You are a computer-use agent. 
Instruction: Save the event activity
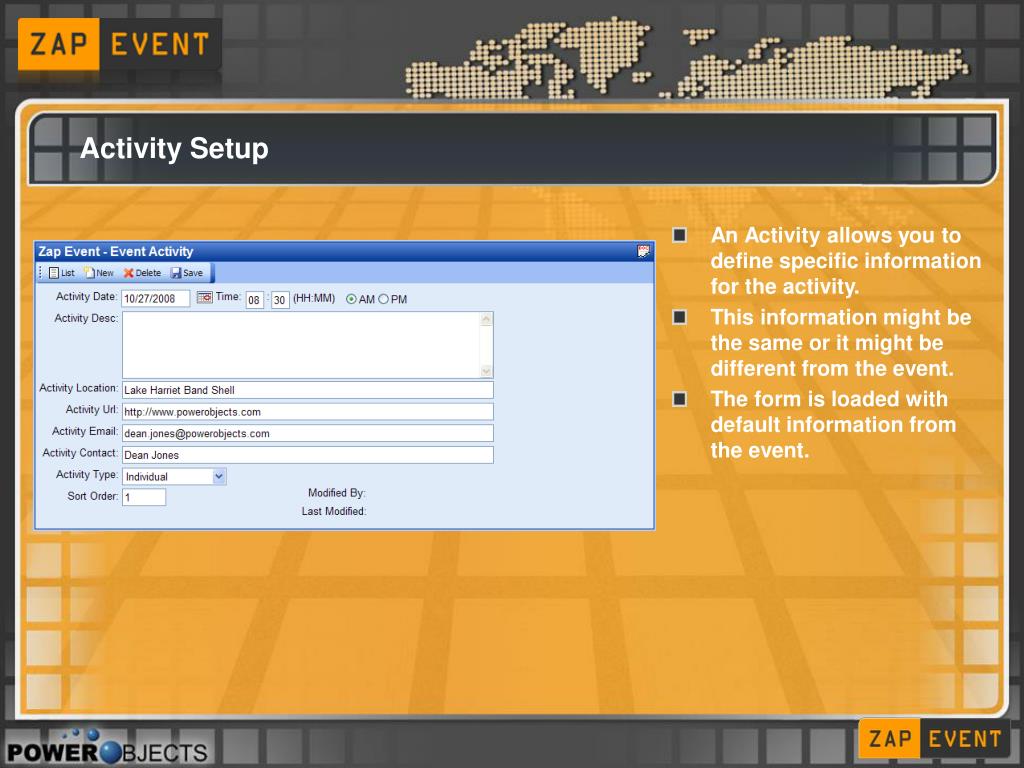click(x=187, y=273)
